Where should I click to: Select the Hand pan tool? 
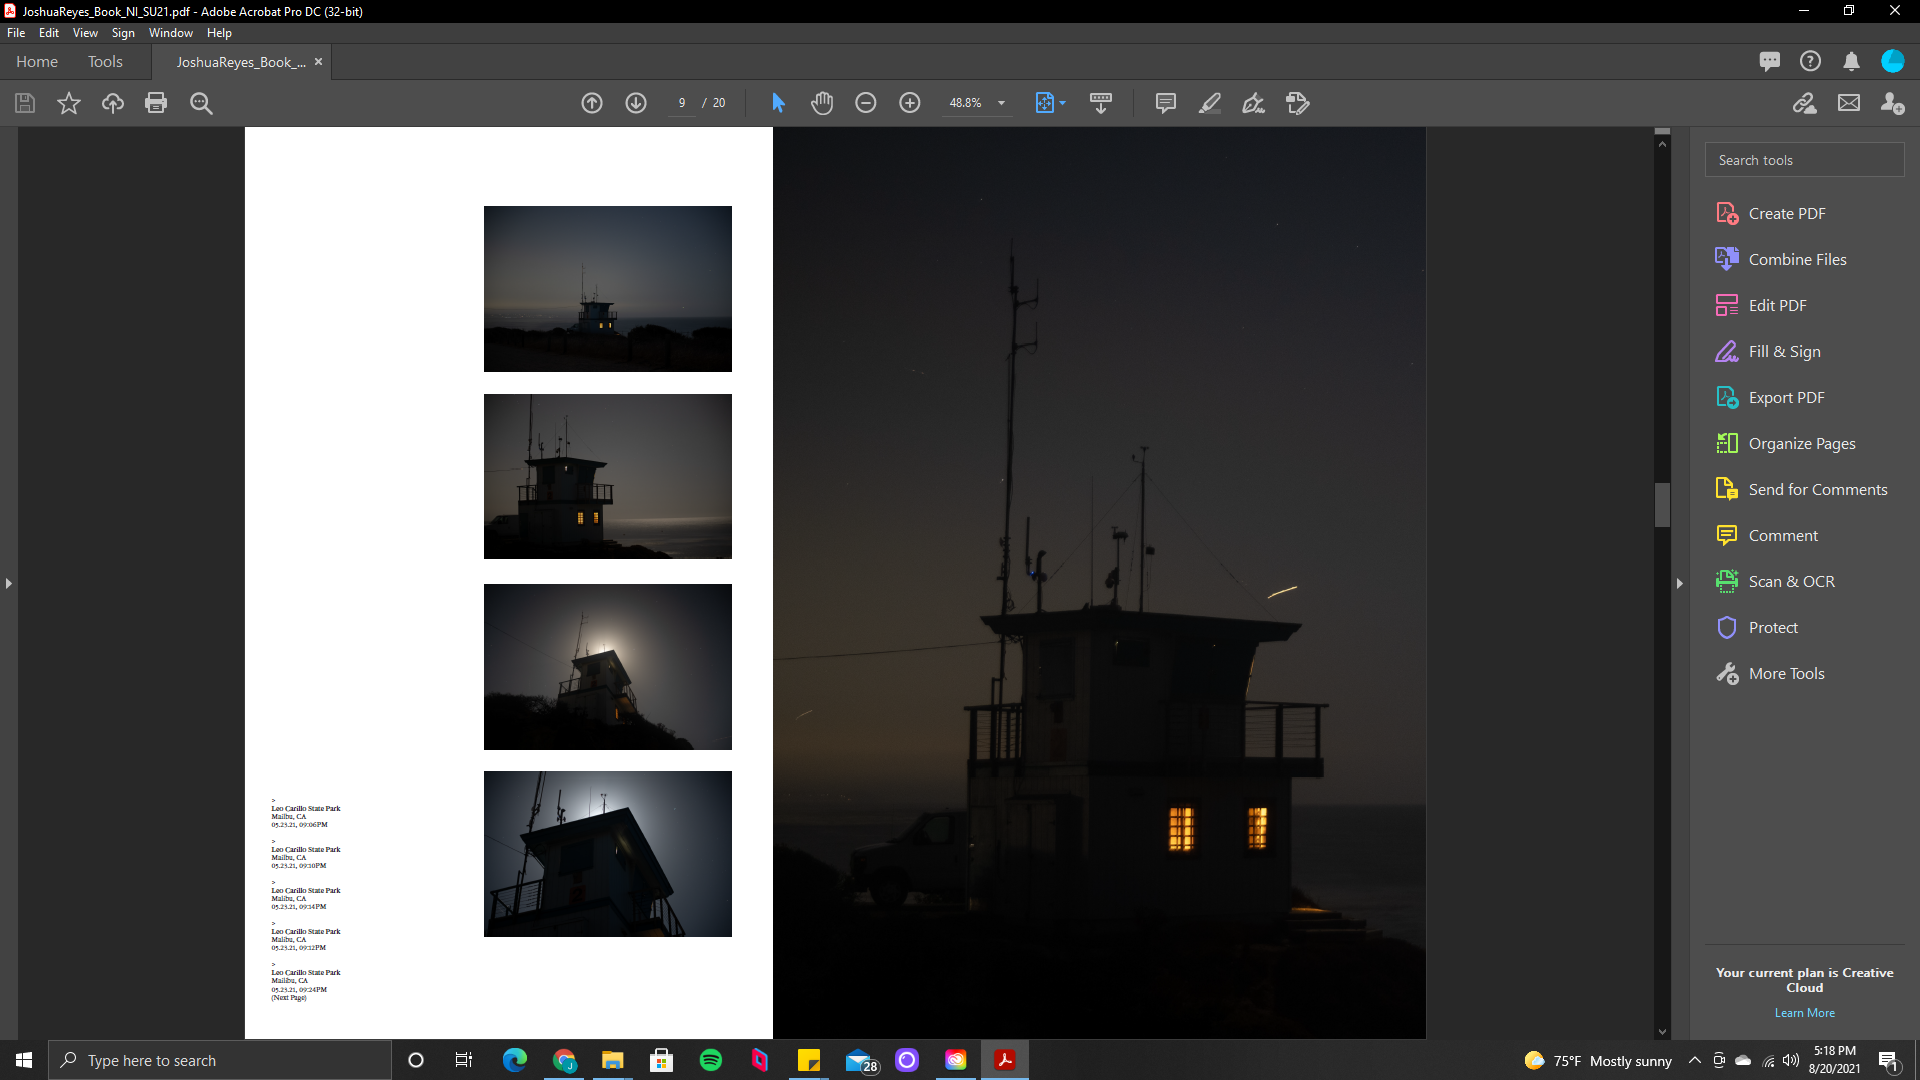pyautogui.click(x=822, y=103)
